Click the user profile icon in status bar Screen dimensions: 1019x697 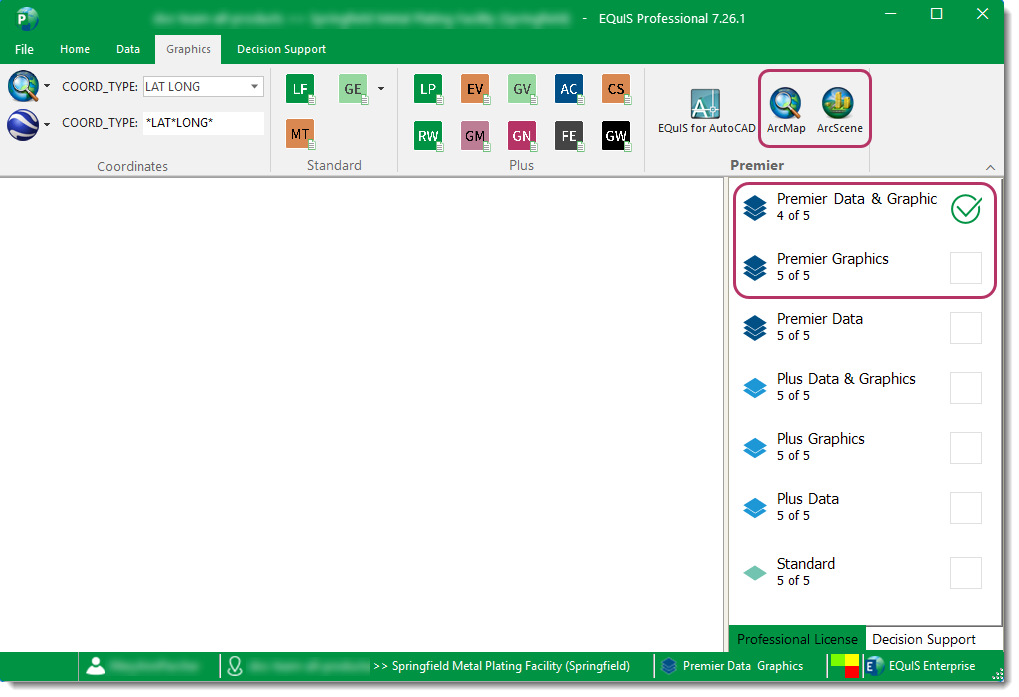pos(96,666)
